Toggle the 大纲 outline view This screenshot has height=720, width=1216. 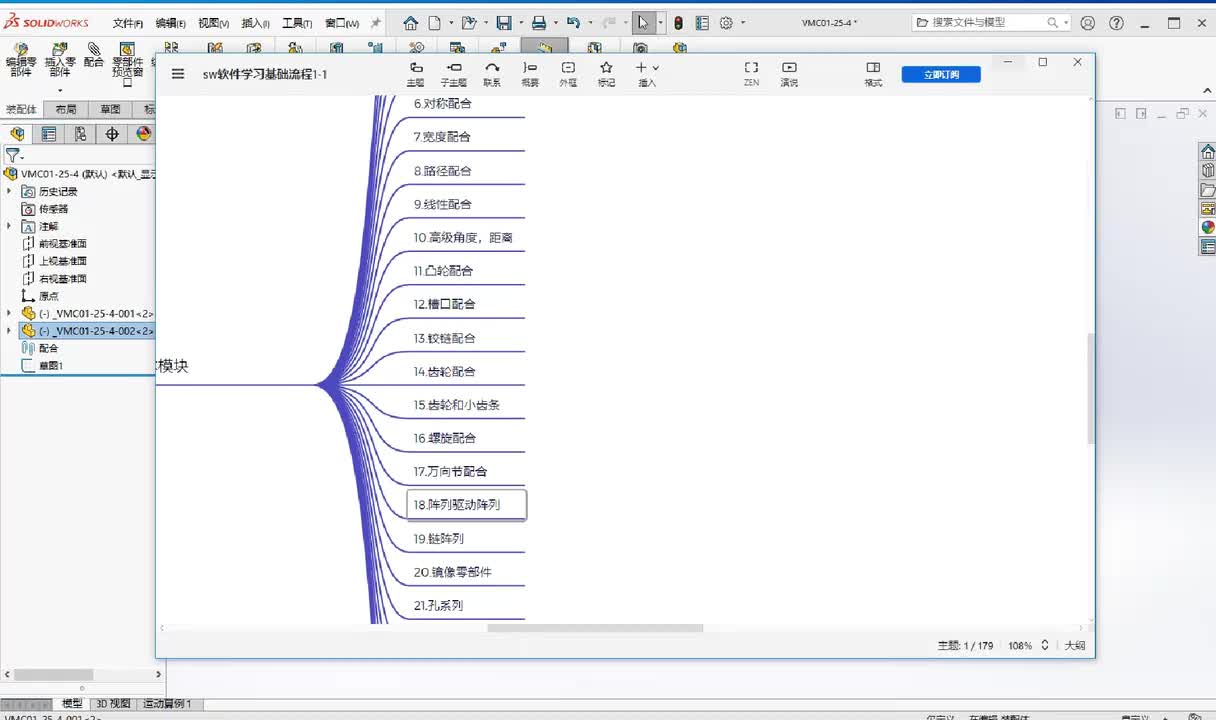[x=1074, y=646]
